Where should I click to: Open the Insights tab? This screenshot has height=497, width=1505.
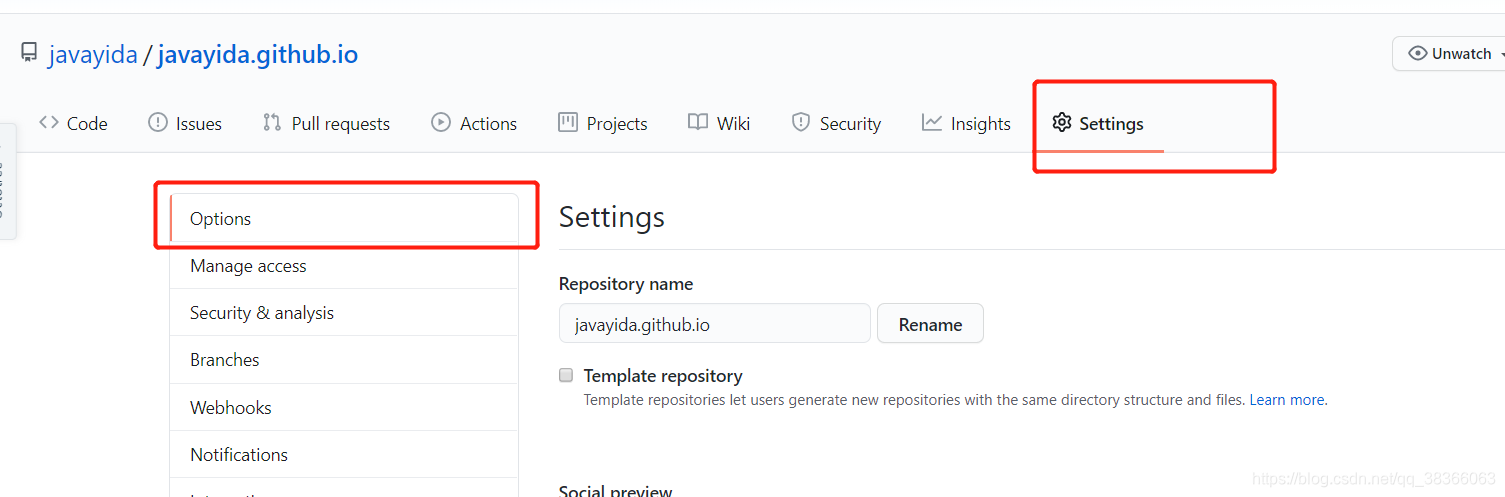[x=966, y=124]
